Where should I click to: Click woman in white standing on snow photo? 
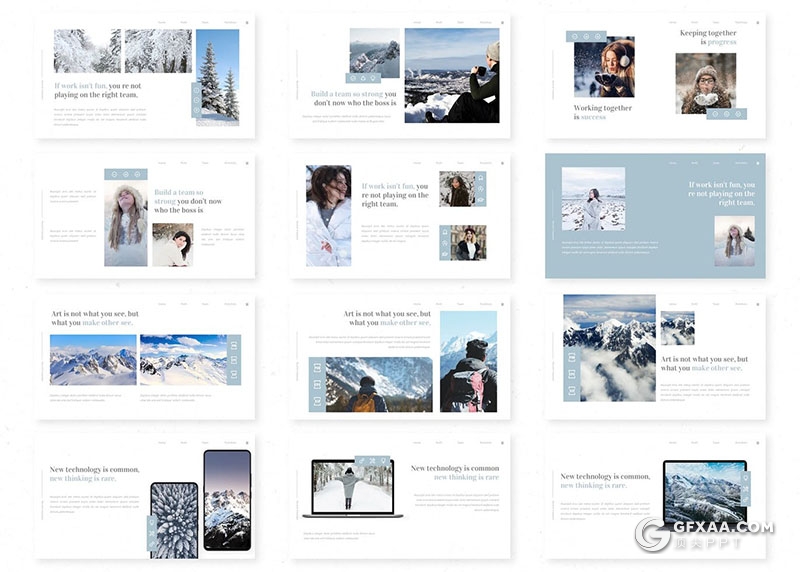[x=593, y=198]
